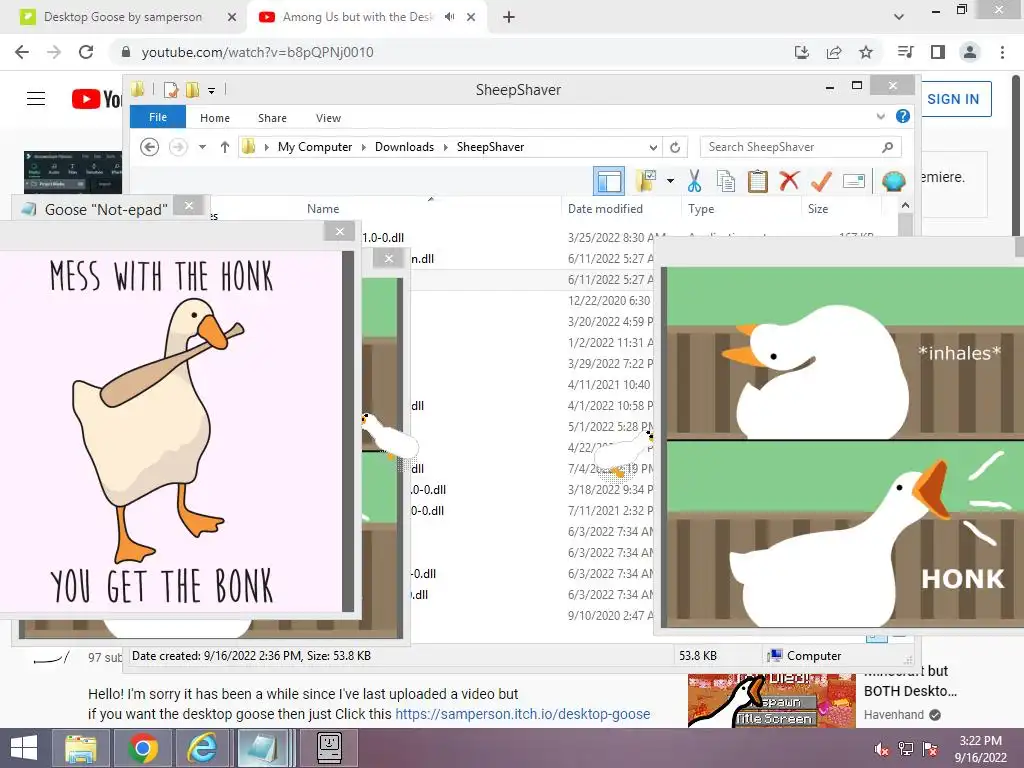Open the Home ribbon tab
Screen dimensions: 1024x768
click(215, 118)
